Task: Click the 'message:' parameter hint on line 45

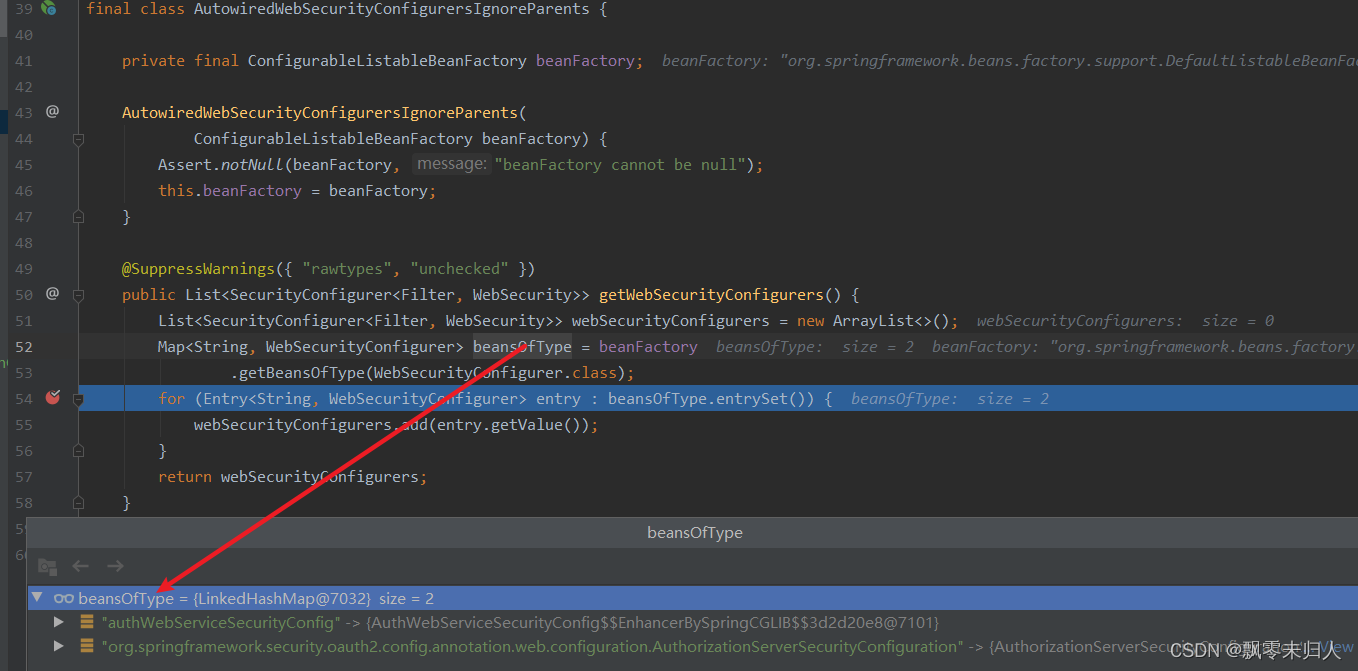Action: tap(451, 164)
